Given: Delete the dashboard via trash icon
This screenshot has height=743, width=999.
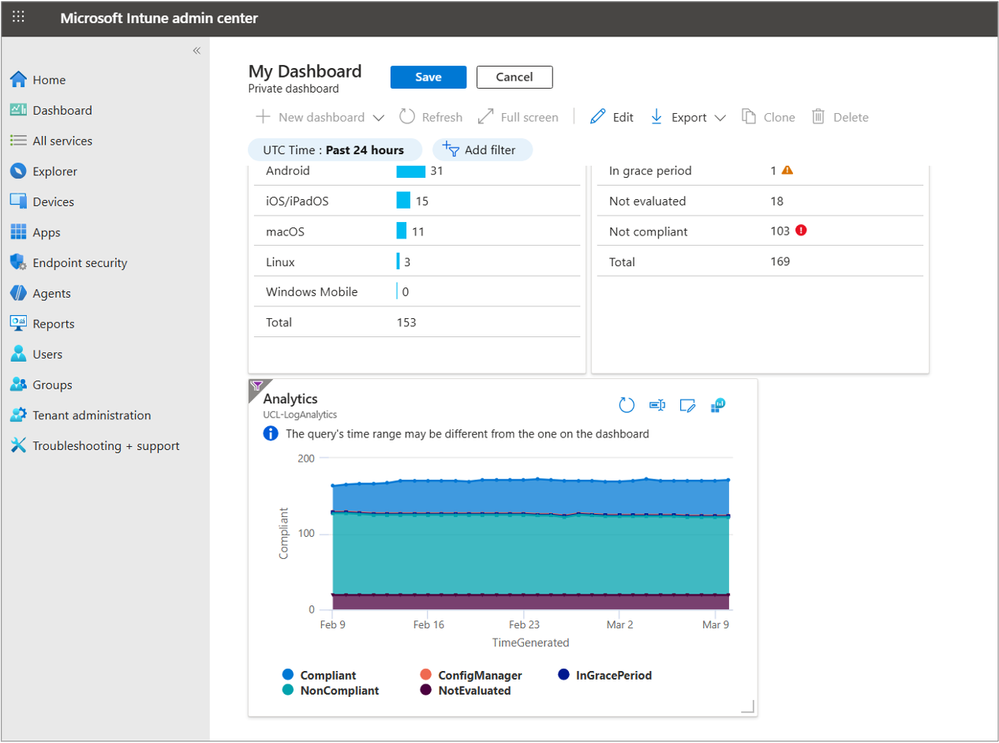Looking at the screenshot, I should [x=818, y=117].
